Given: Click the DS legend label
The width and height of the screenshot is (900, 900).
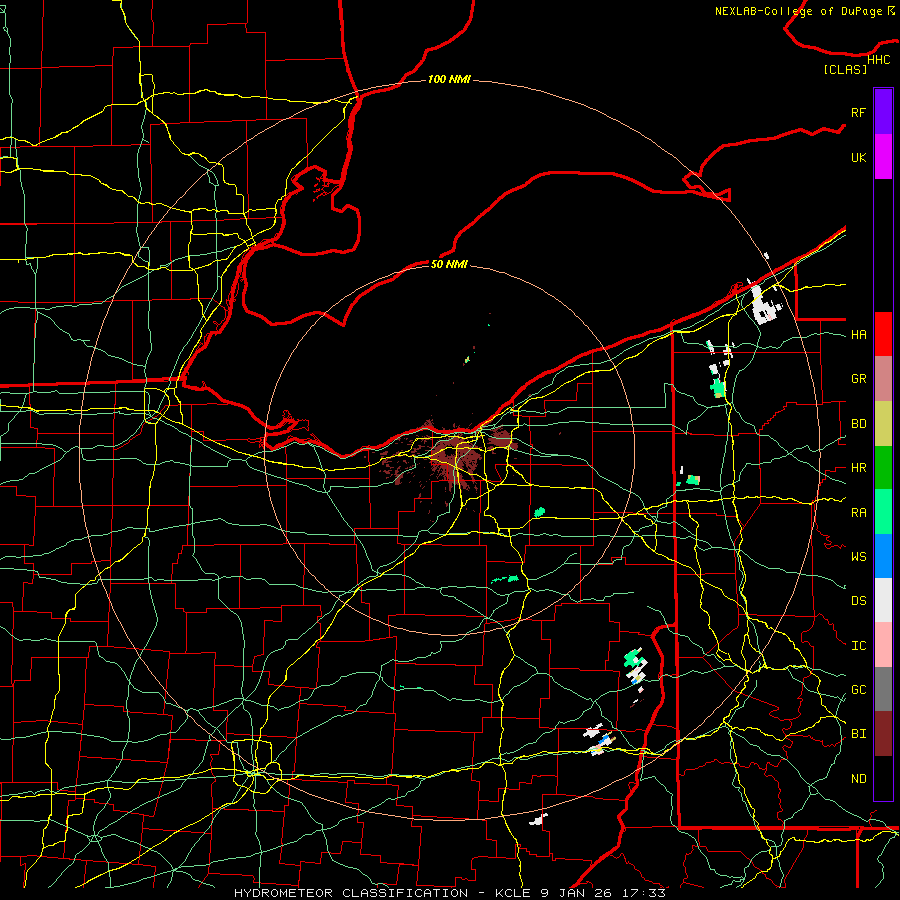Looking at the screenshot, I should click(858, 600).
